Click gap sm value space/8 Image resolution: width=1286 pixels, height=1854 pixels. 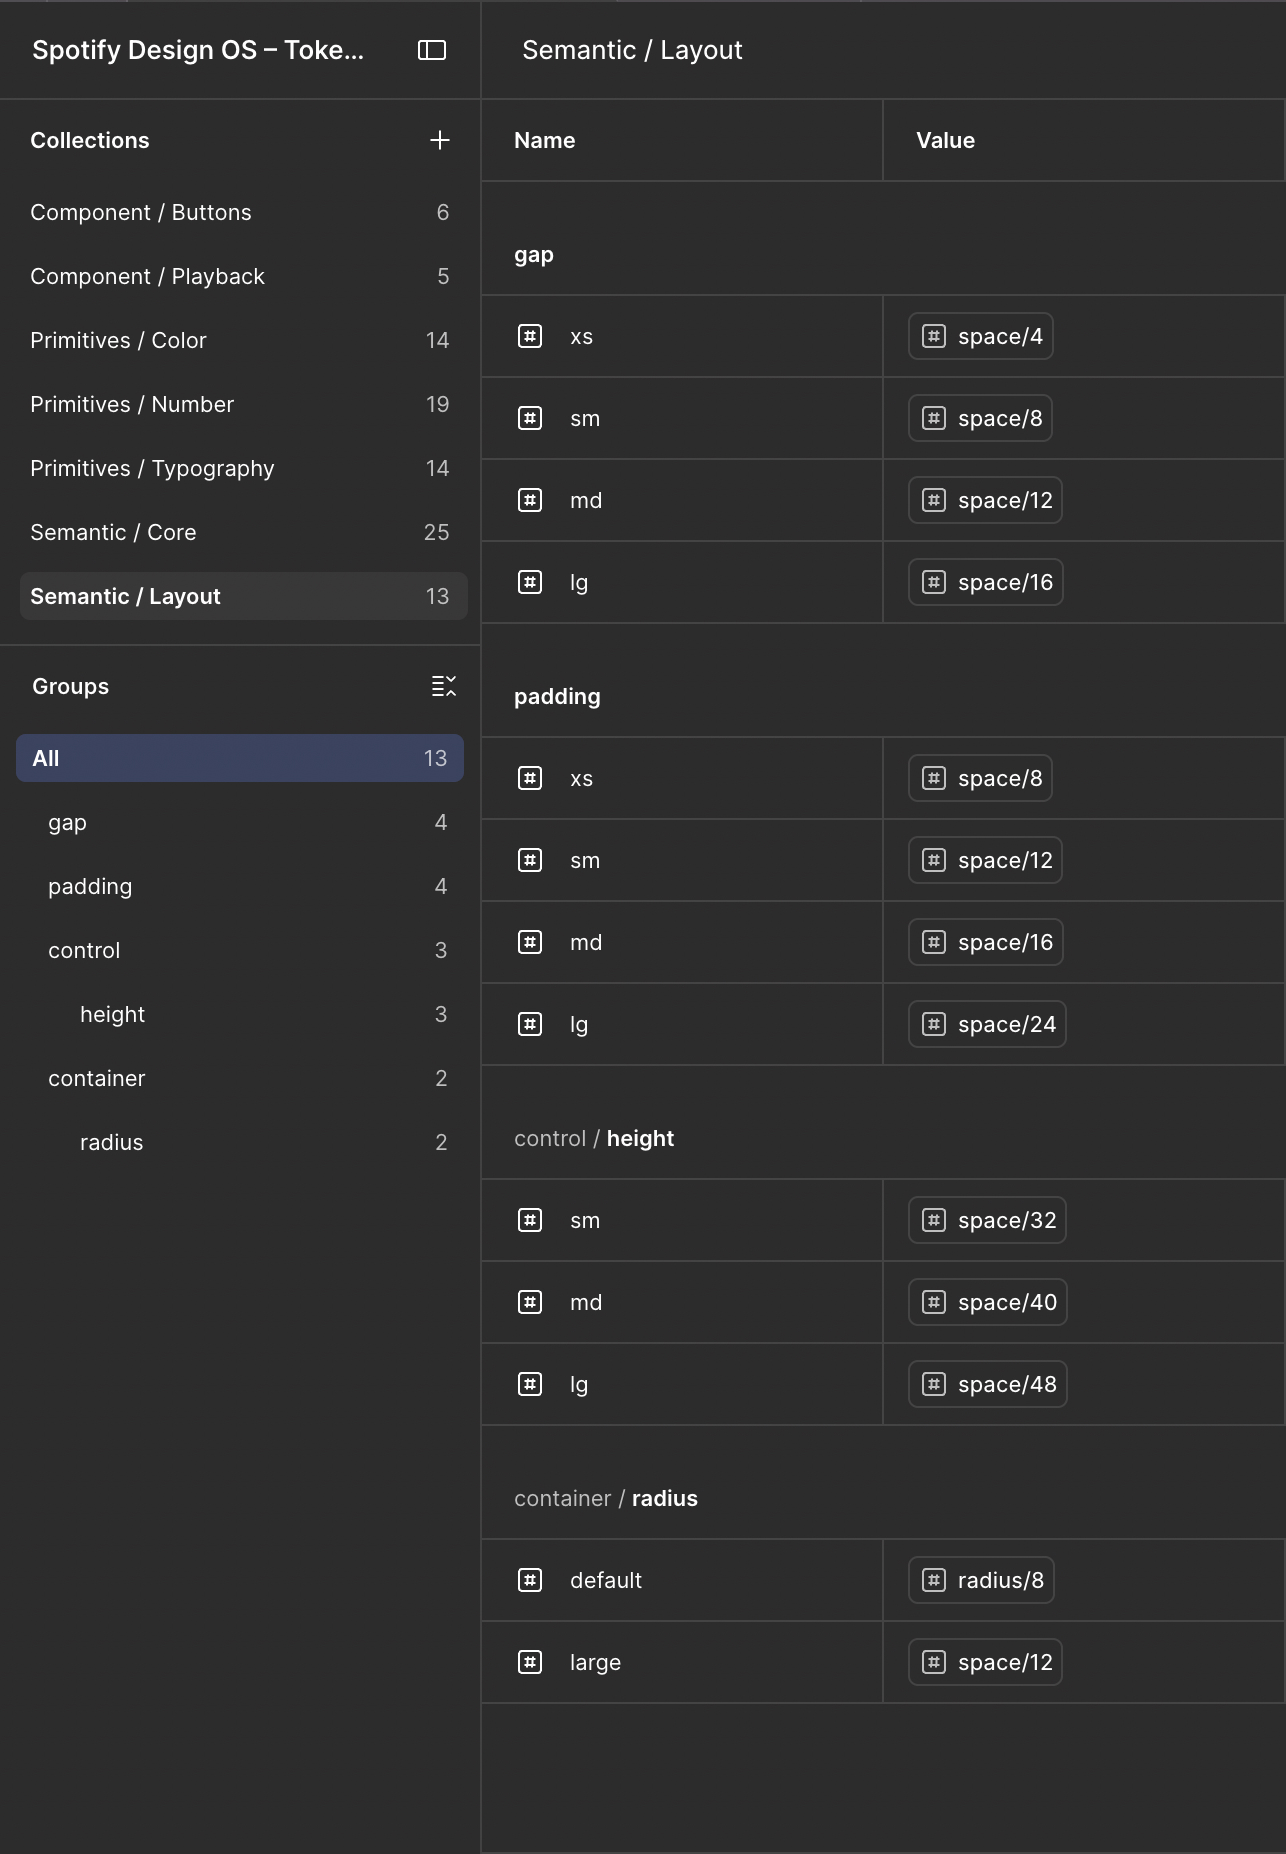[x=981, y=418]
